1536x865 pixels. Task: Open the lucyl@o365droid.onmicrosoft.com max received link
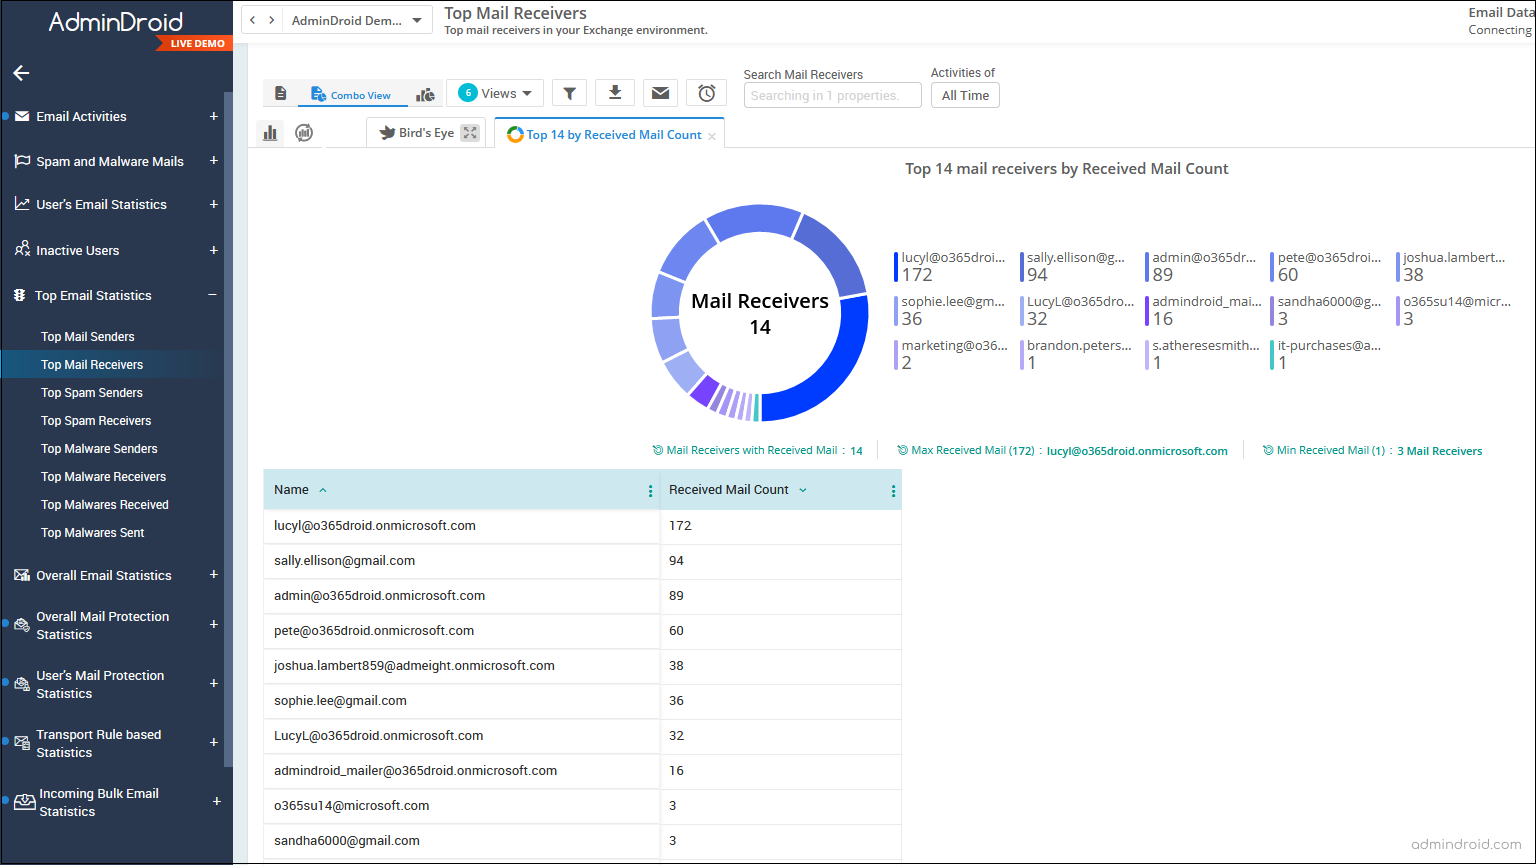1137,451
